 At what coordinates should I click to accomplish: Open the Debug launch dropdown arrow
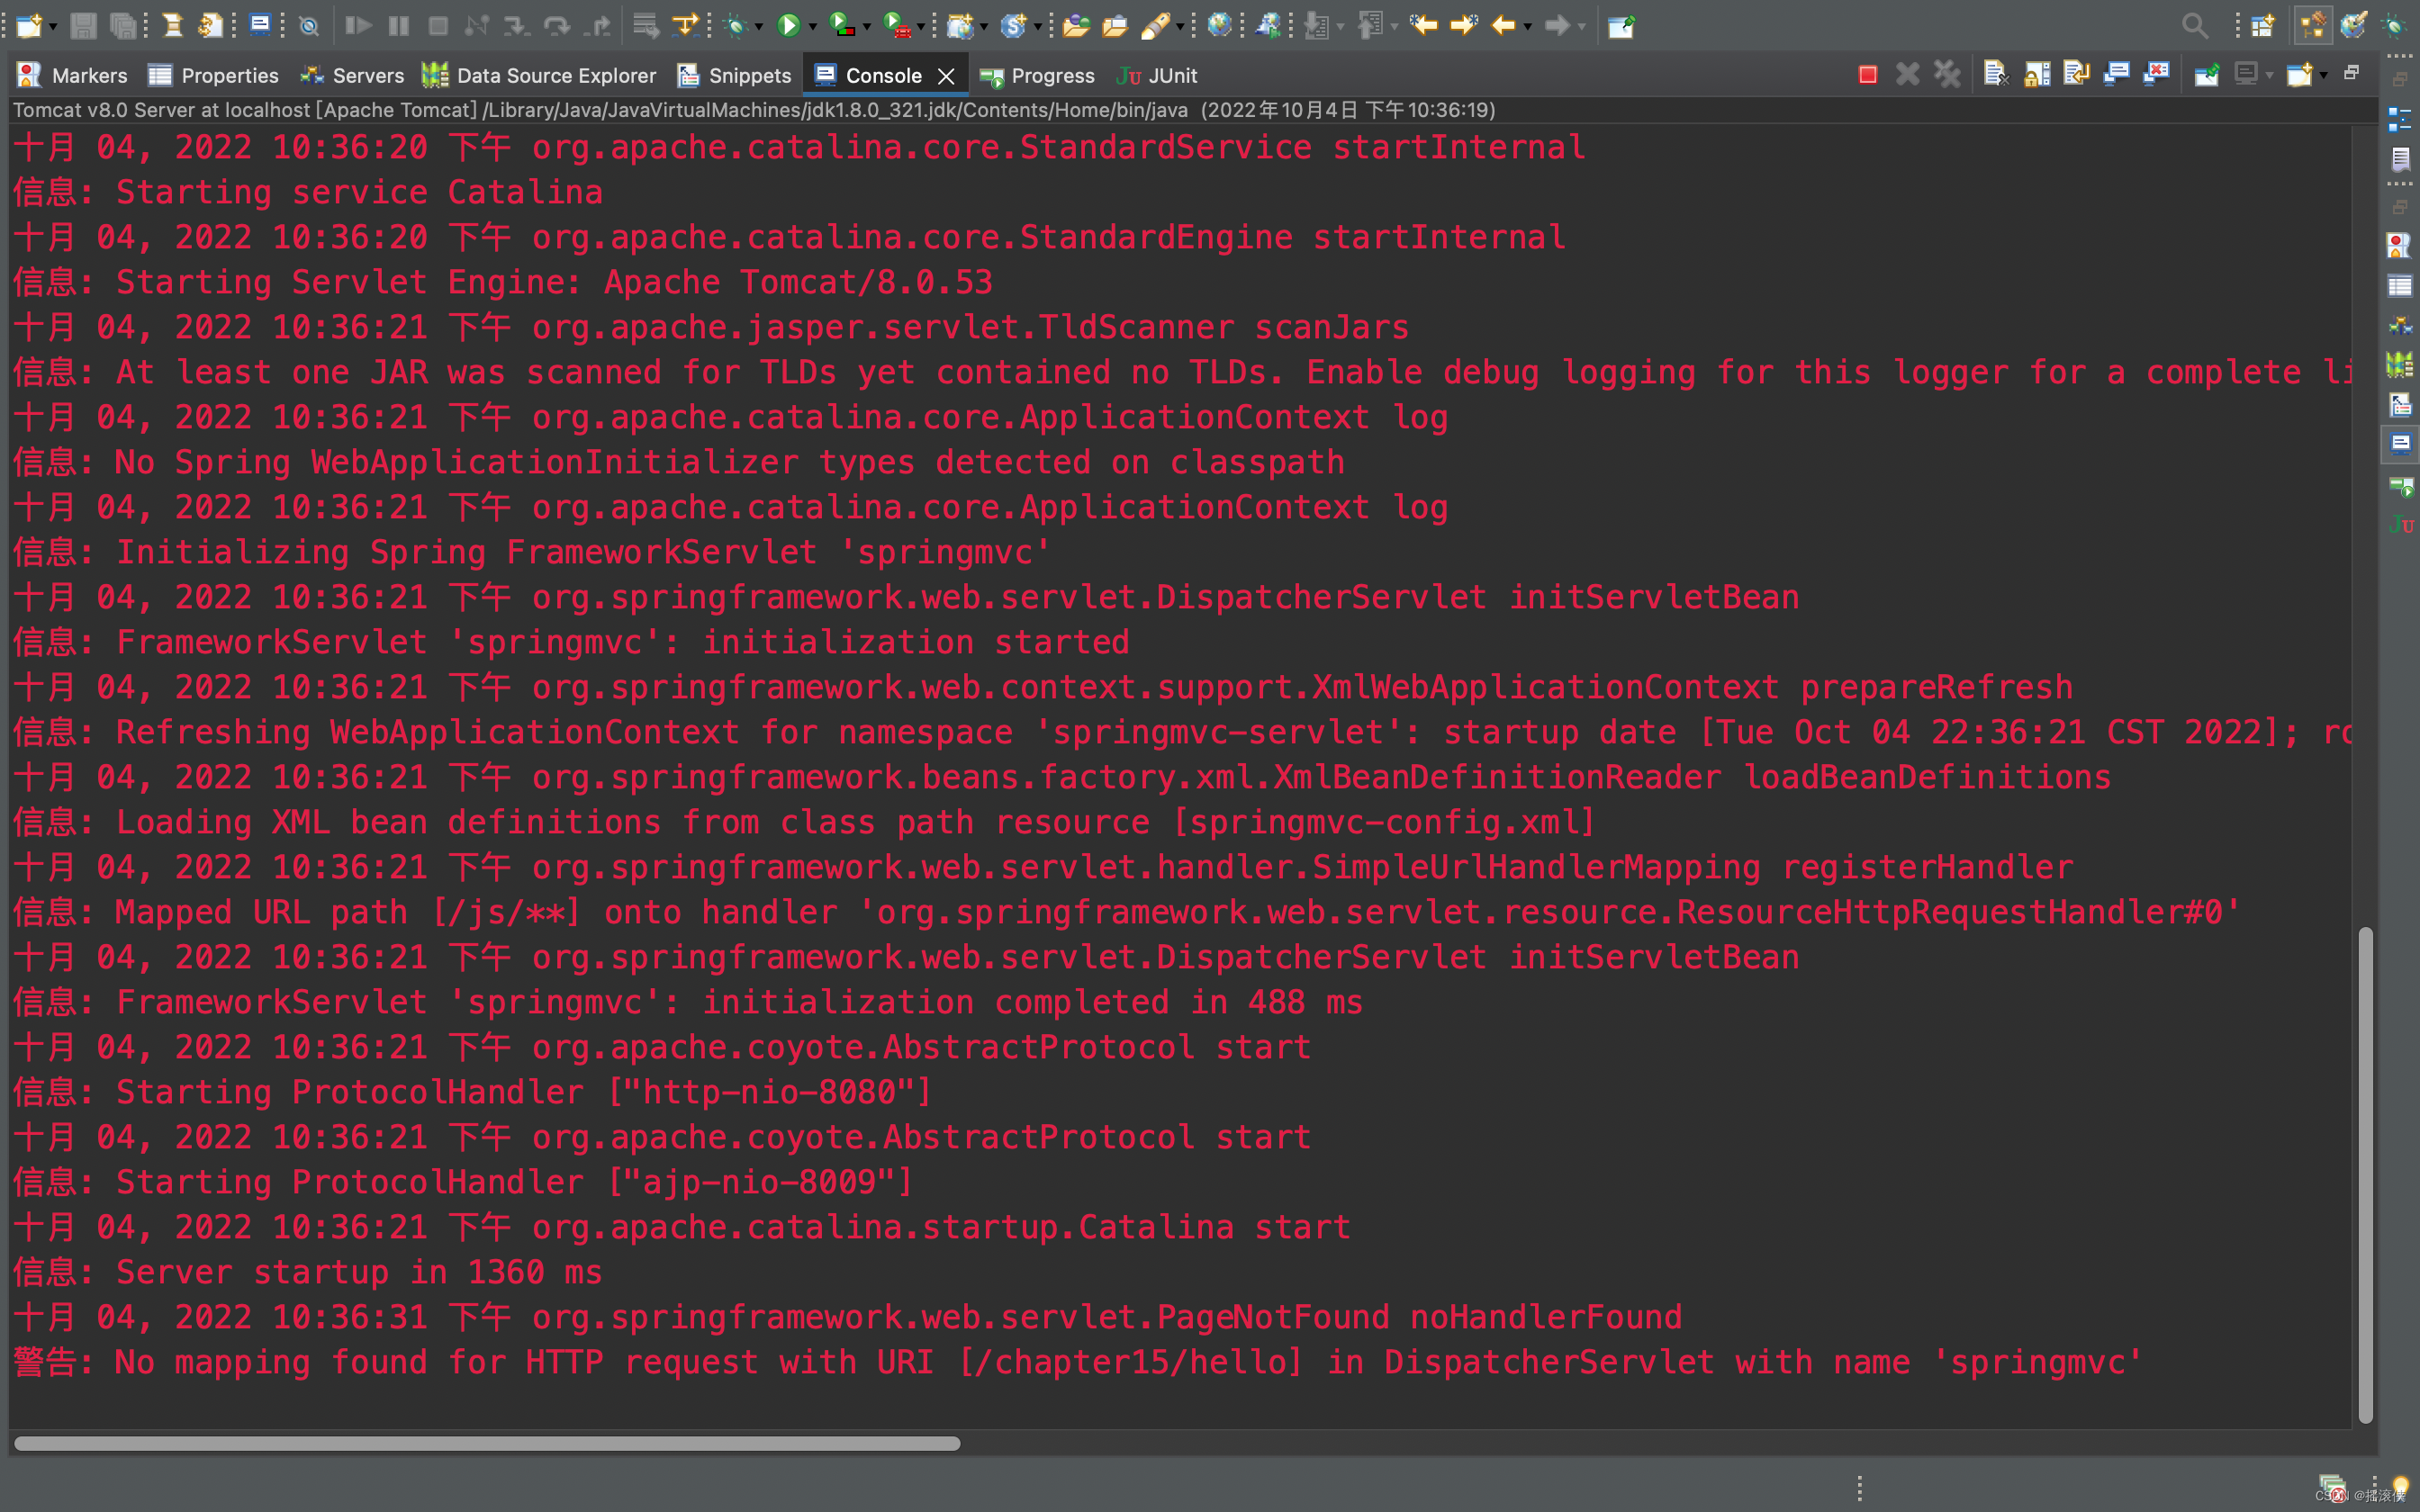(x=759, y=27)
